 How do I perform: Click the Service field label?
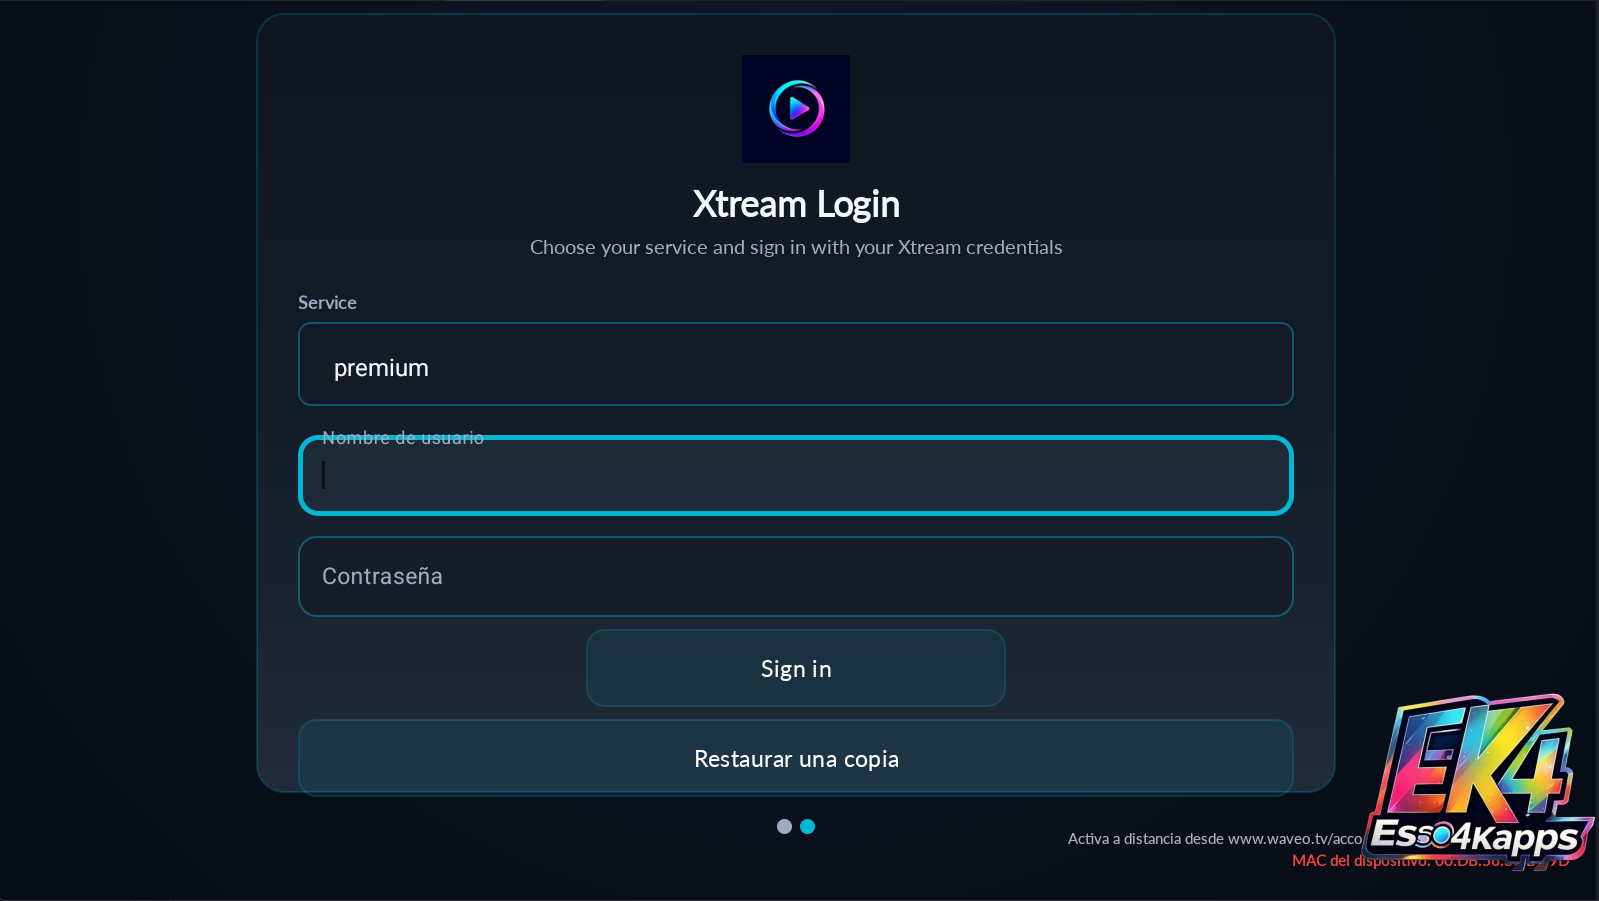pos(327,302)
